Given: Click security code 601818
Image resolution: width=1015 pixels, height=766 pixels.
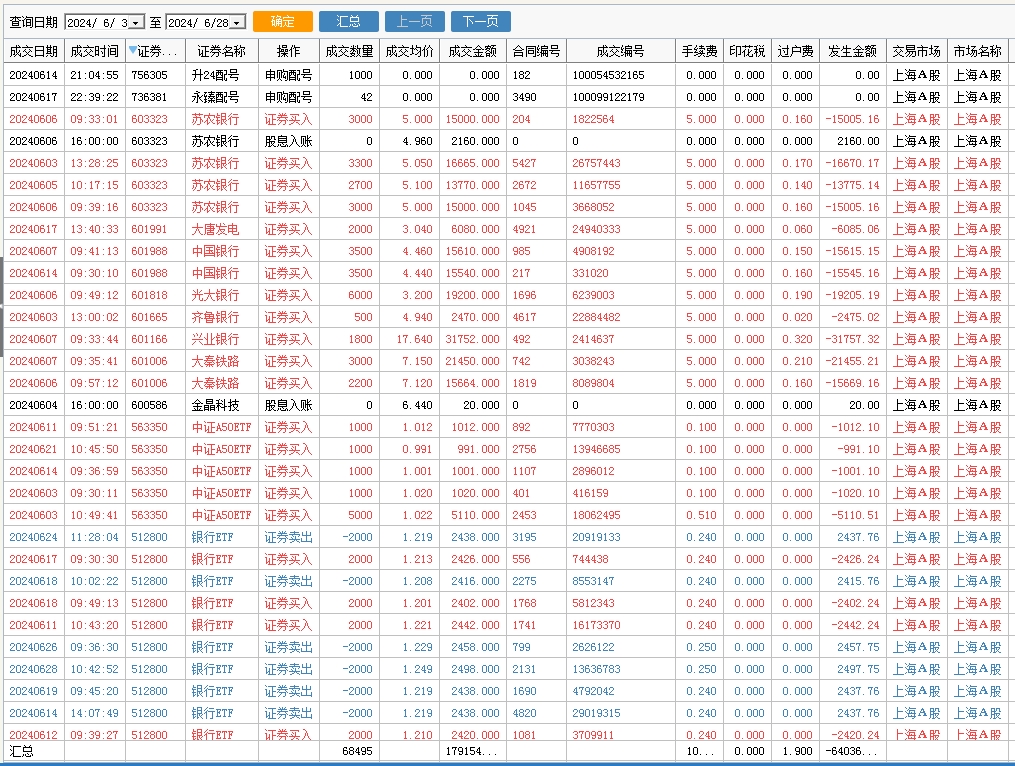Looking at the screenshot, I should [x=149, y=295].
